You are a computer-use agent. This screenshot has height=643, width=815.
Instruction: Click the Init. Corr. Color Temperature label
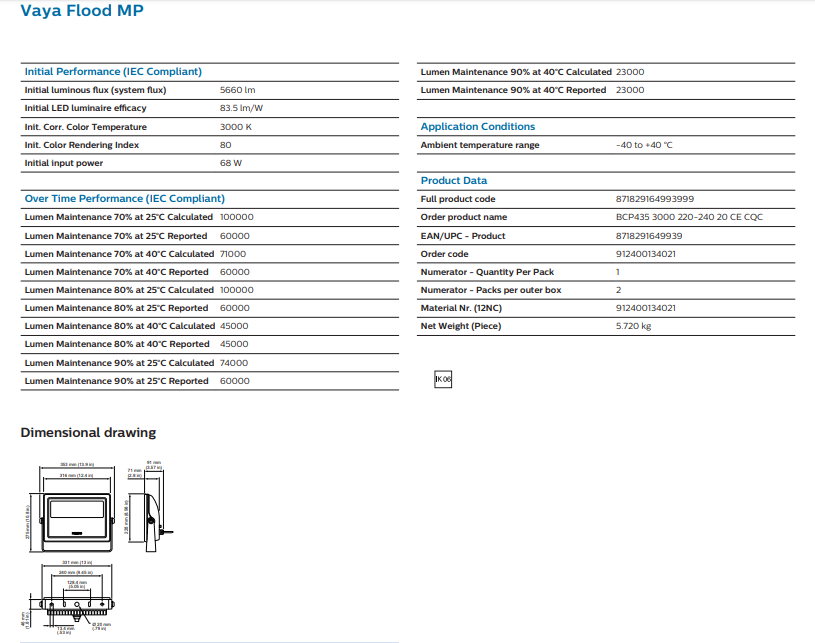86,127
